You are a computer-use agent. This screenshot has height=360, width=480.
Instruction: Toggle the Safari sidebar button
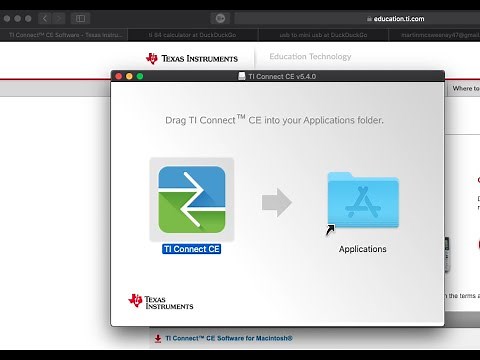80,19
